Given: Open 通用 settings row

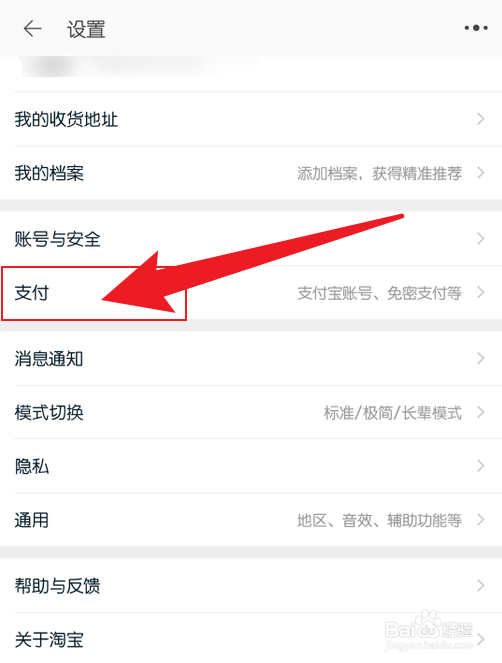Looking at the screenshot, I should coord(251,520).
